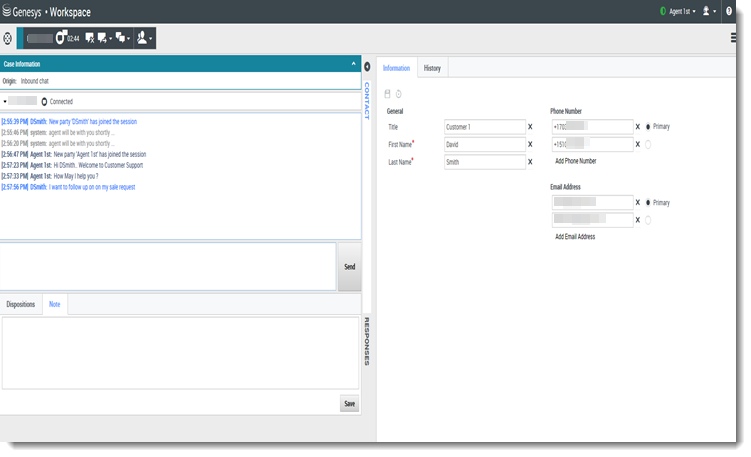Select radio button for second email address

pyautogui.click(x=648, y=219)
